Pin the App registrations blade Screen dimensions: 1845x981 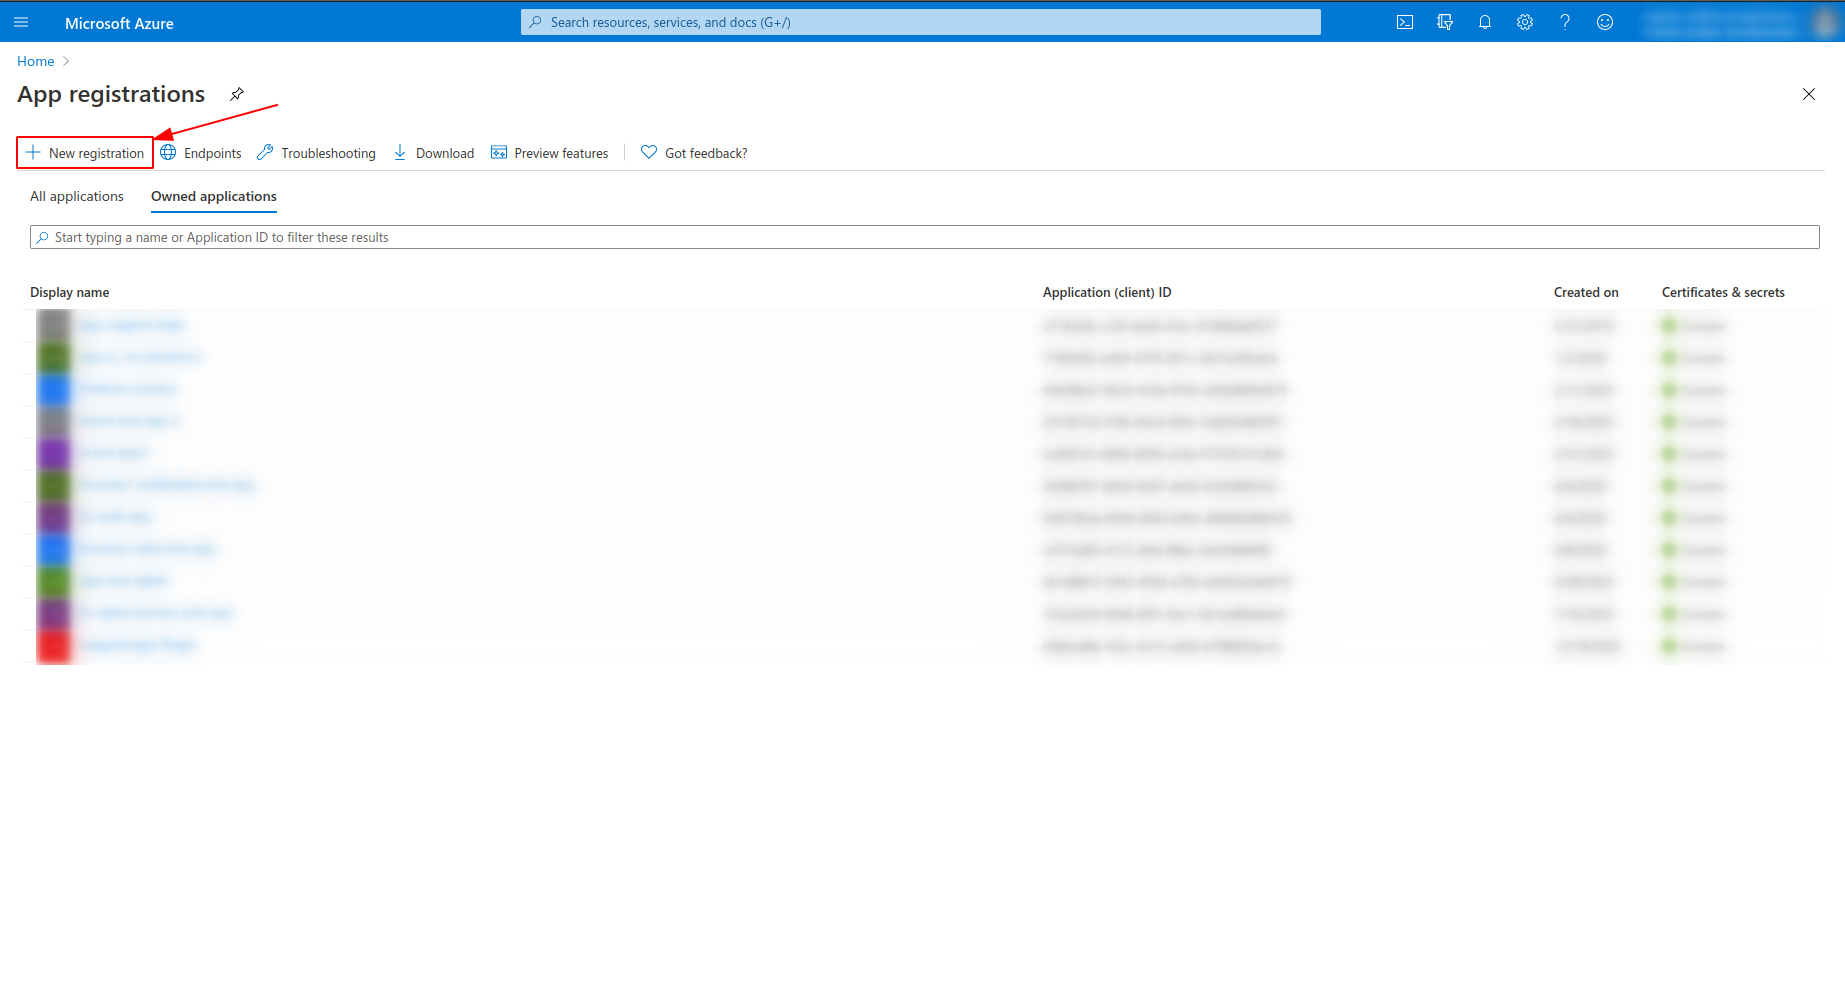[x=237, y=94]
